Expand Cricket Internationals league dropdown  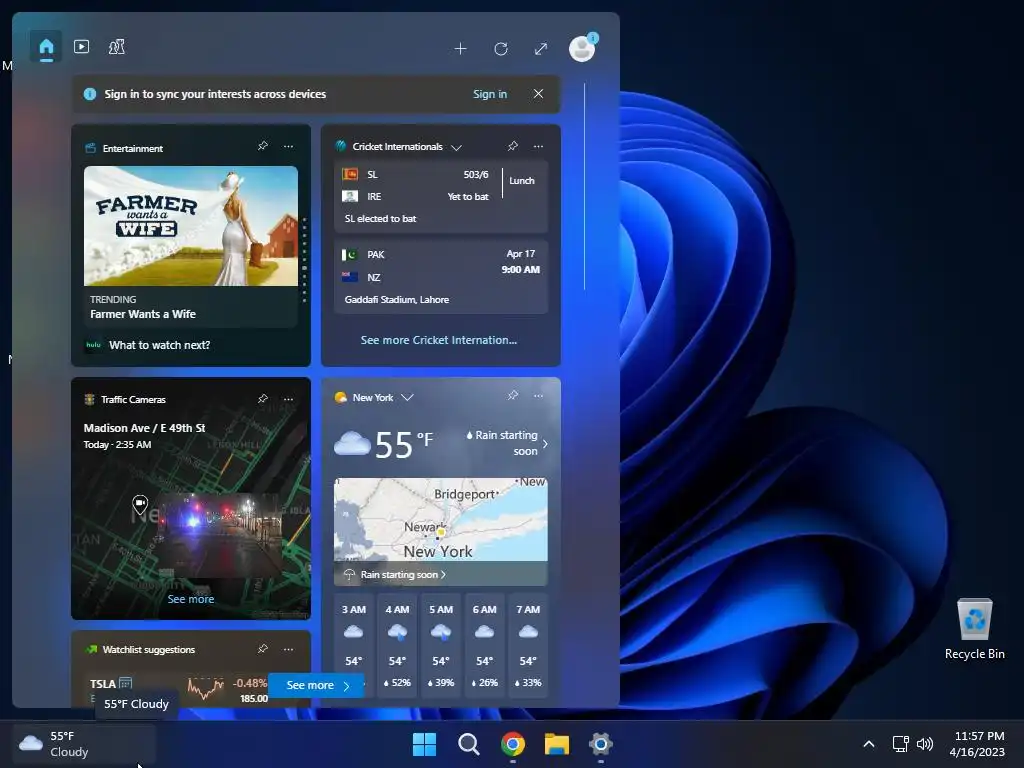click(x=456, y=147)
